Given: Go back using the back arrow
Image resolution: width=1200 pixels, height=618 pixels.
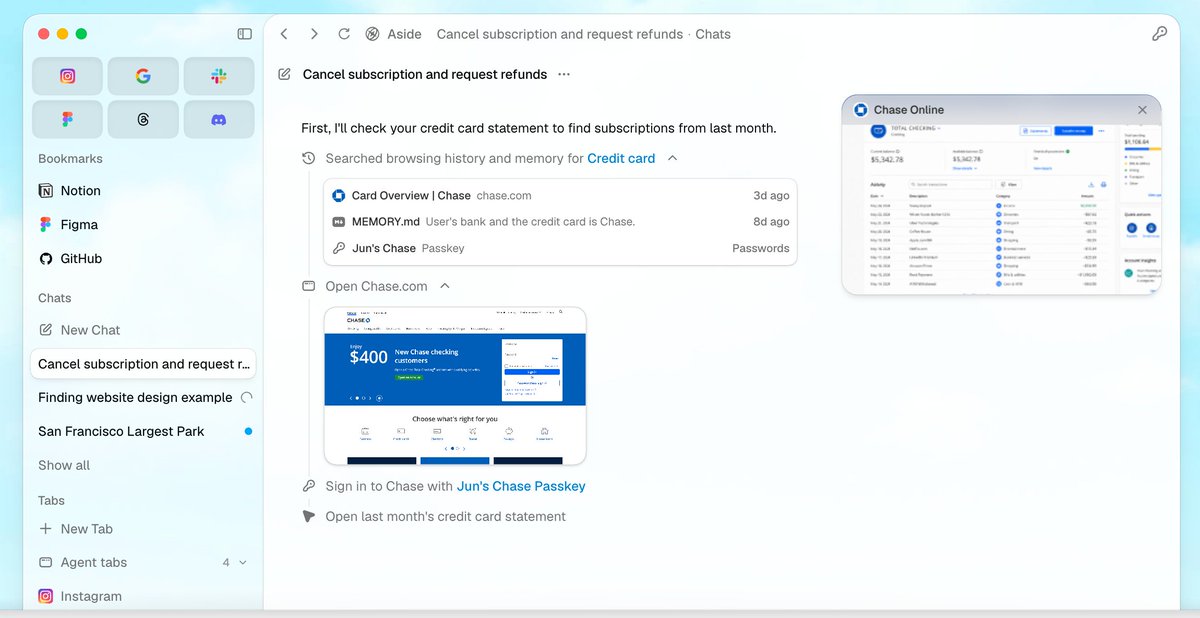Looking at the screenshot, I should point(284,34).
